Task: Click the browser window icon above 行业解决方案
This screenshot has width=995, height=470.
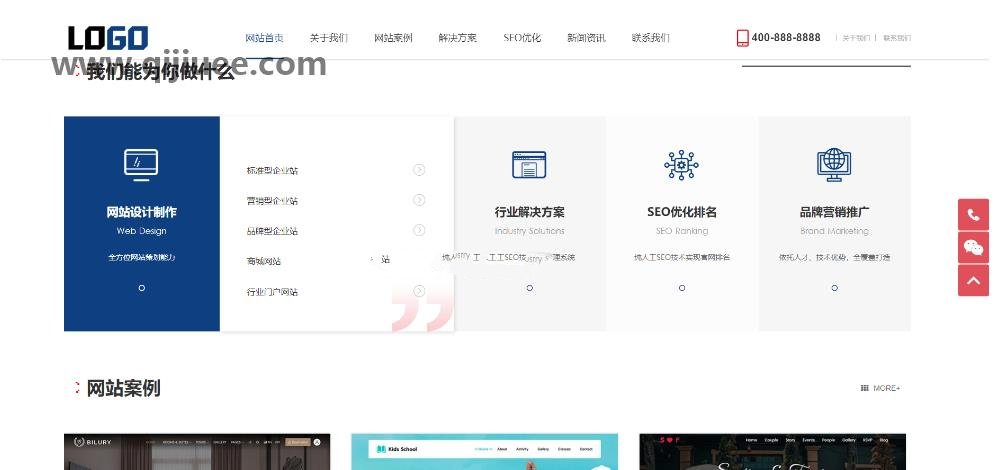Action: (529, 165)
